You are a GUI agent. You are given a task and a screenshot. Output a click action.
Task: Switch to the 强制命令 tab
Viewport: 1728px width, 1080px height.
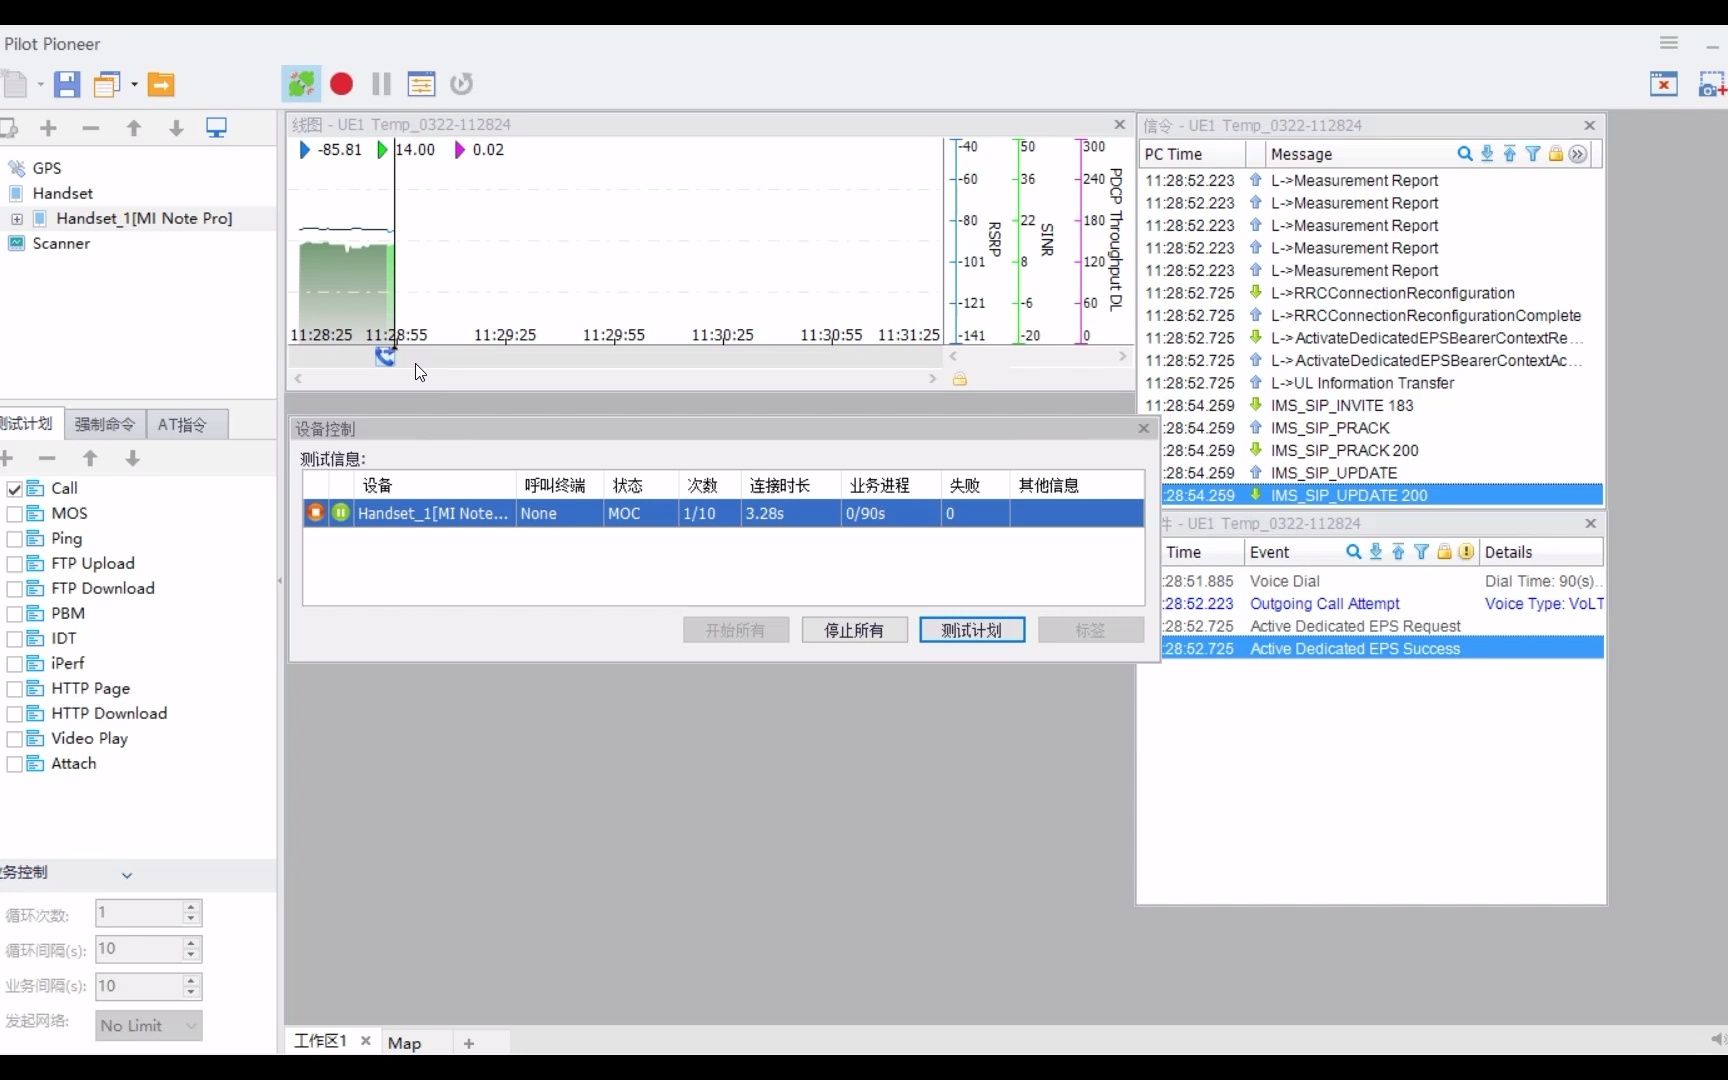104,424
